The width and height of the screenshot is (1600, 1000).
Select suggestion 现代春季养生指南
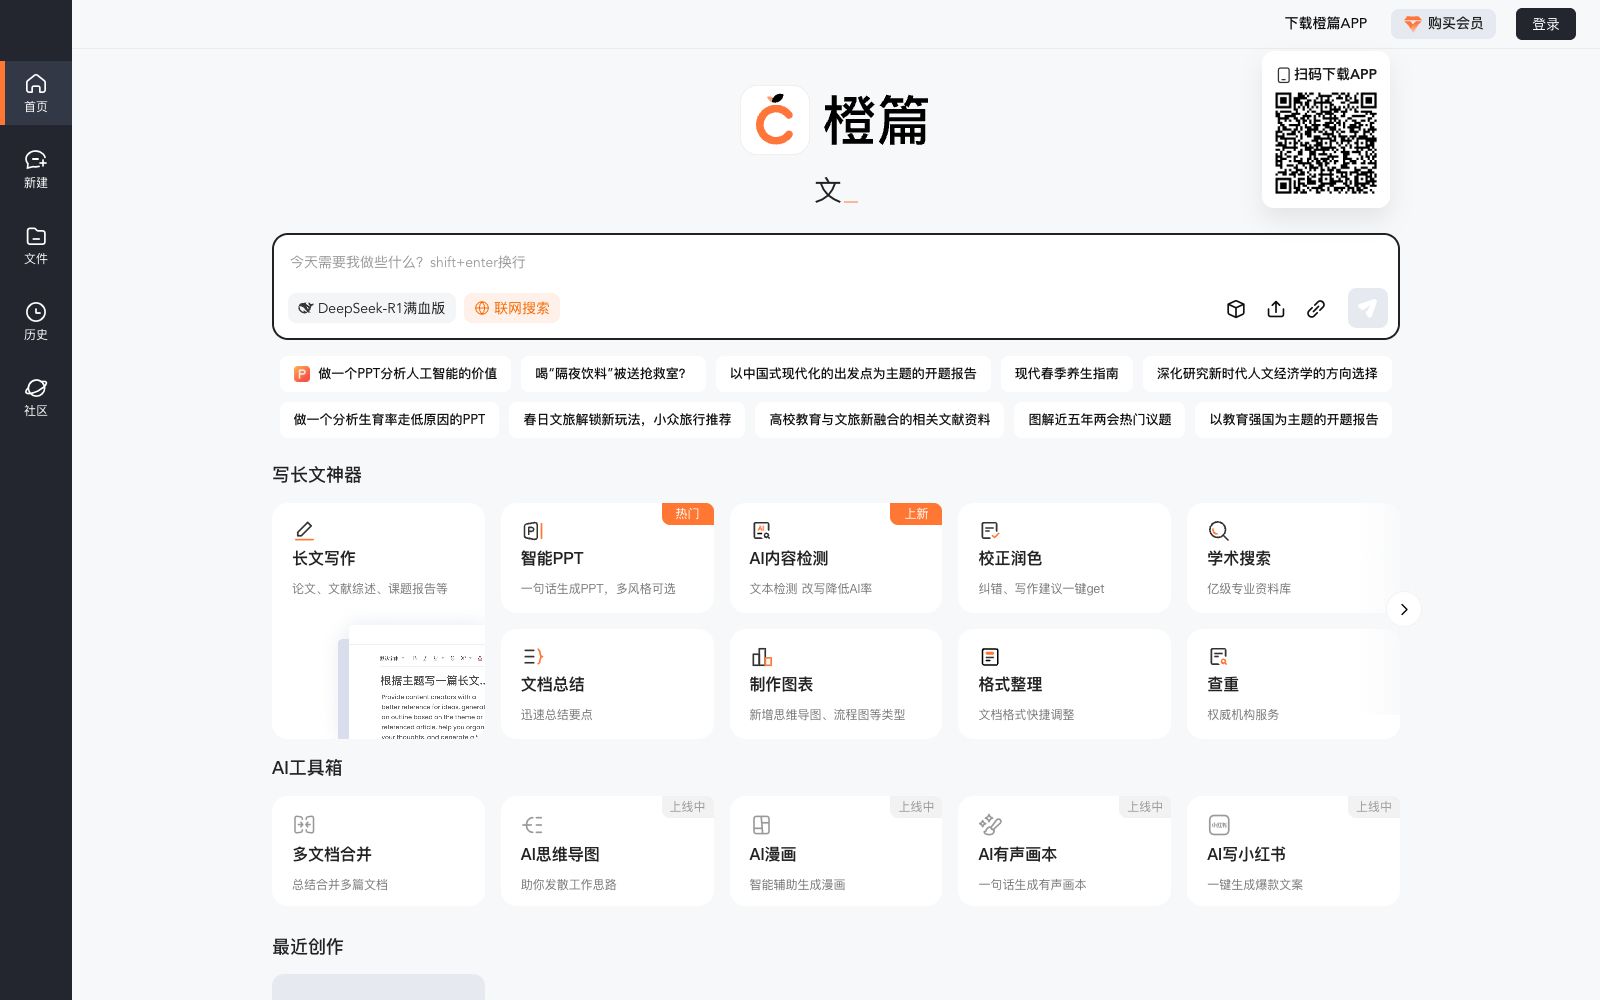pos(1067,373)
